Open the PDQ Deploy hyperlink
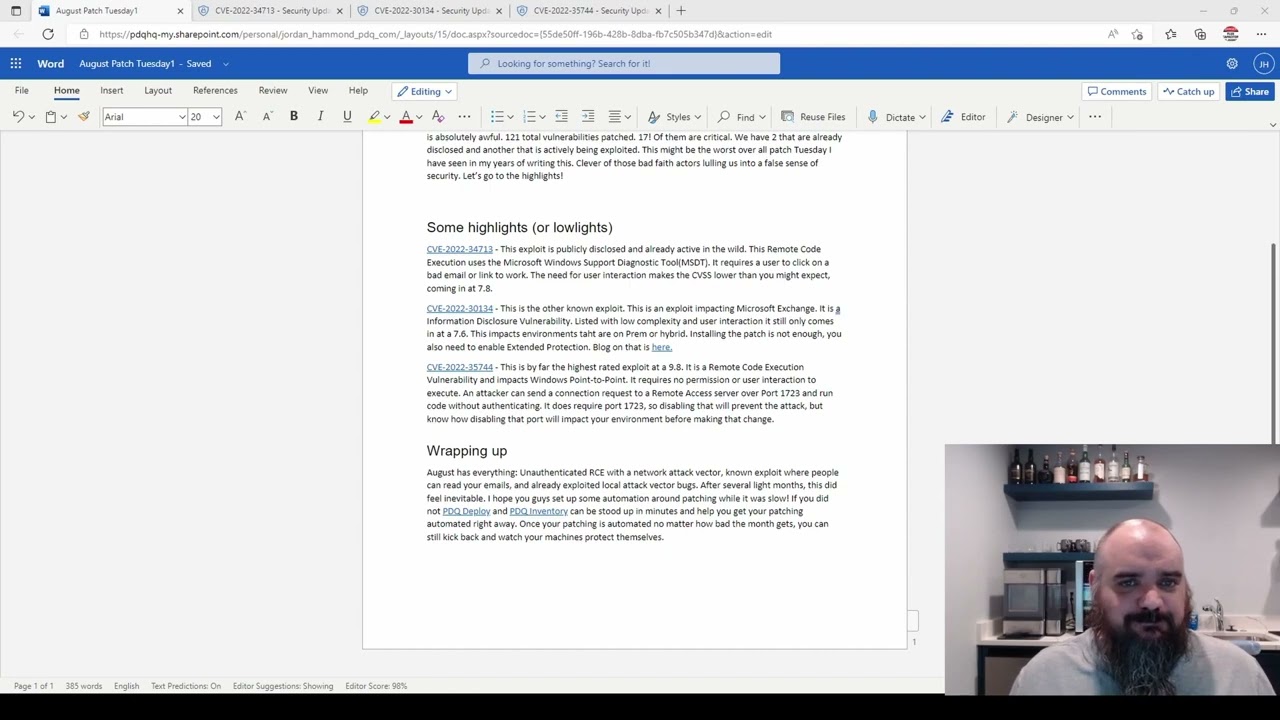1280x720 pixels. point(466,511)
